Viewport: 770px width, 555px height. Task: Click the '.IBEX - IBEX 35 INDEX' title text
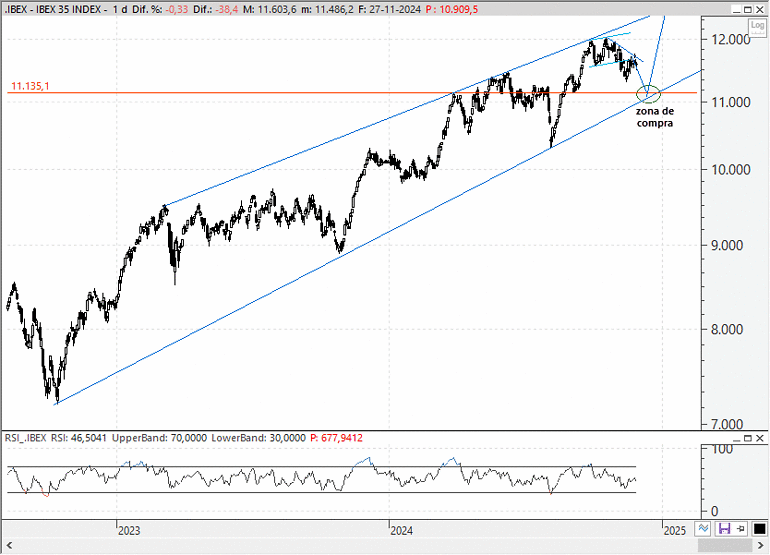(53, 9)
